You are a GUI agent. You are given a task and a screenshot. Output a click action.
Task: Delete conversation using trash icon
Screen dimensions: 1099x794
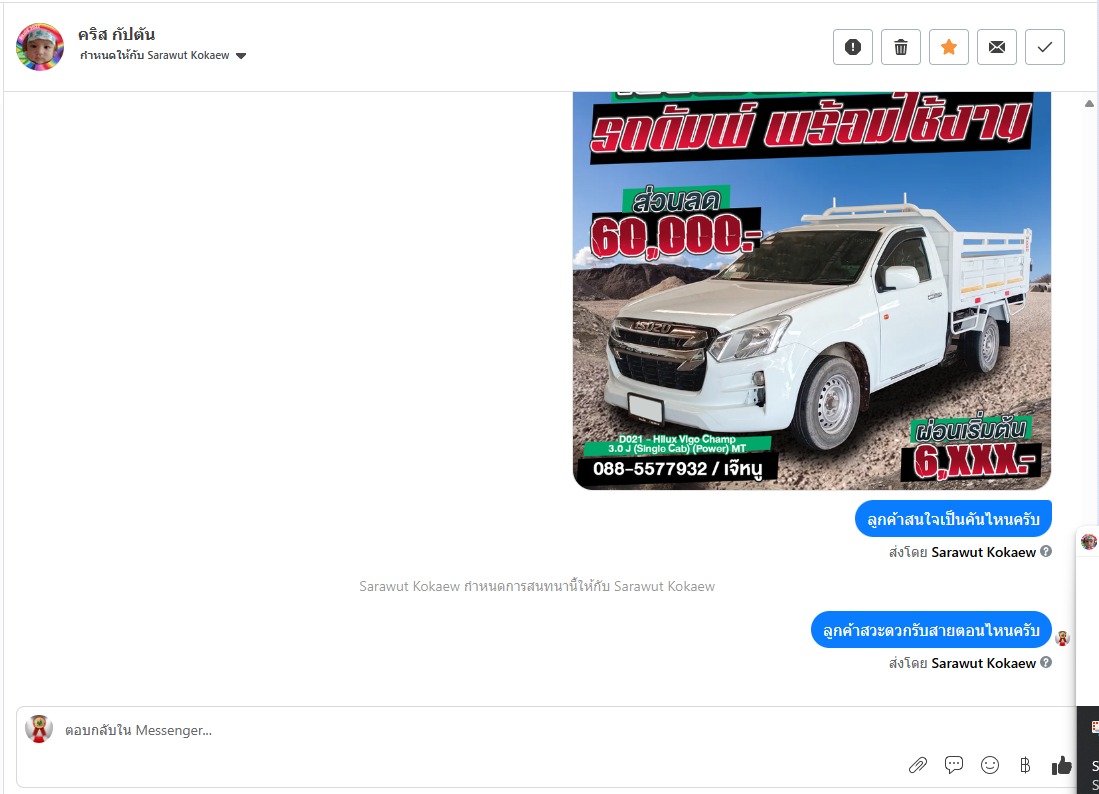tap(901, 47)
